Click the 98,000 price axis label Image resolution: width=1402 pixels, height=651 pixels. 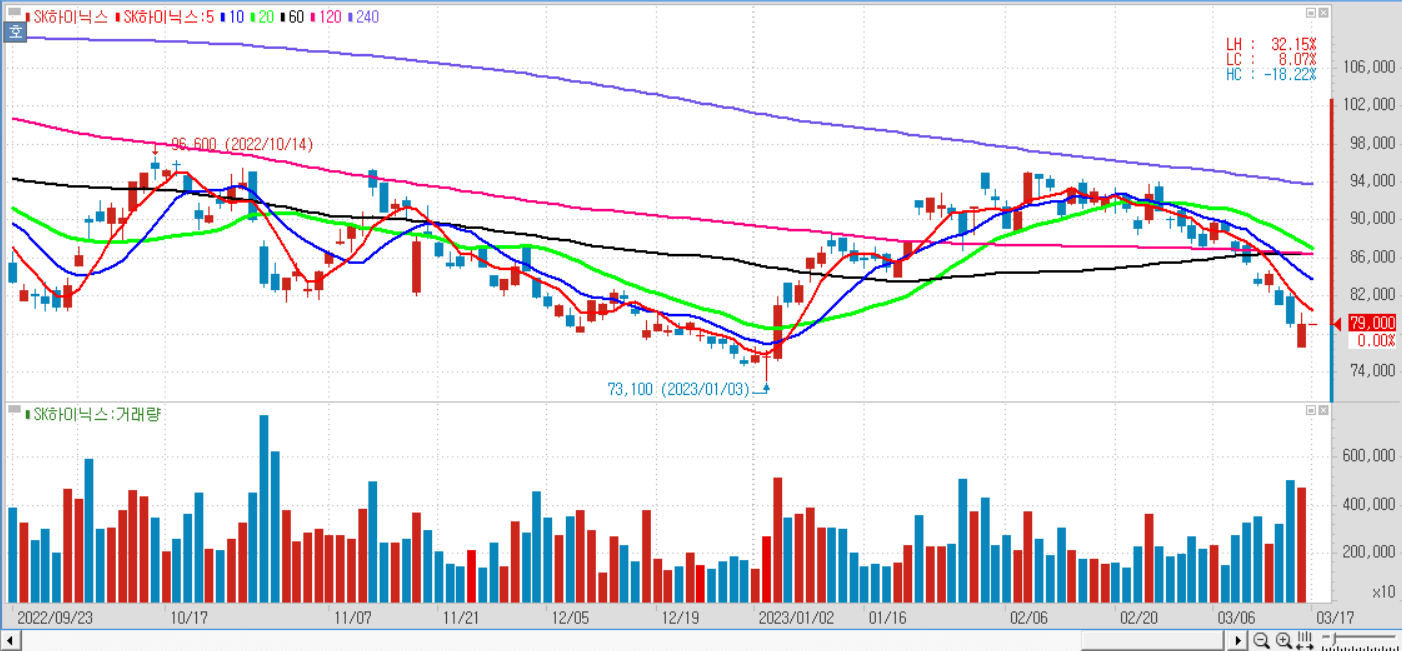1374,143
